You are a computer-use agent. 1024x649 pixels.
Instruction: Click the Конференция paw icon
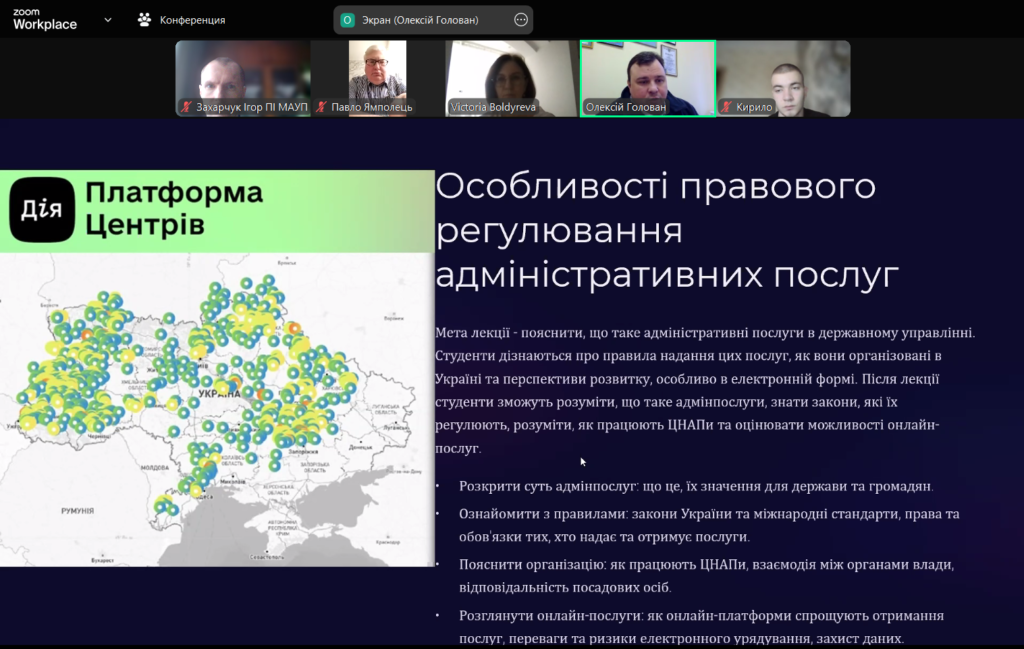[x=145, y=20]
